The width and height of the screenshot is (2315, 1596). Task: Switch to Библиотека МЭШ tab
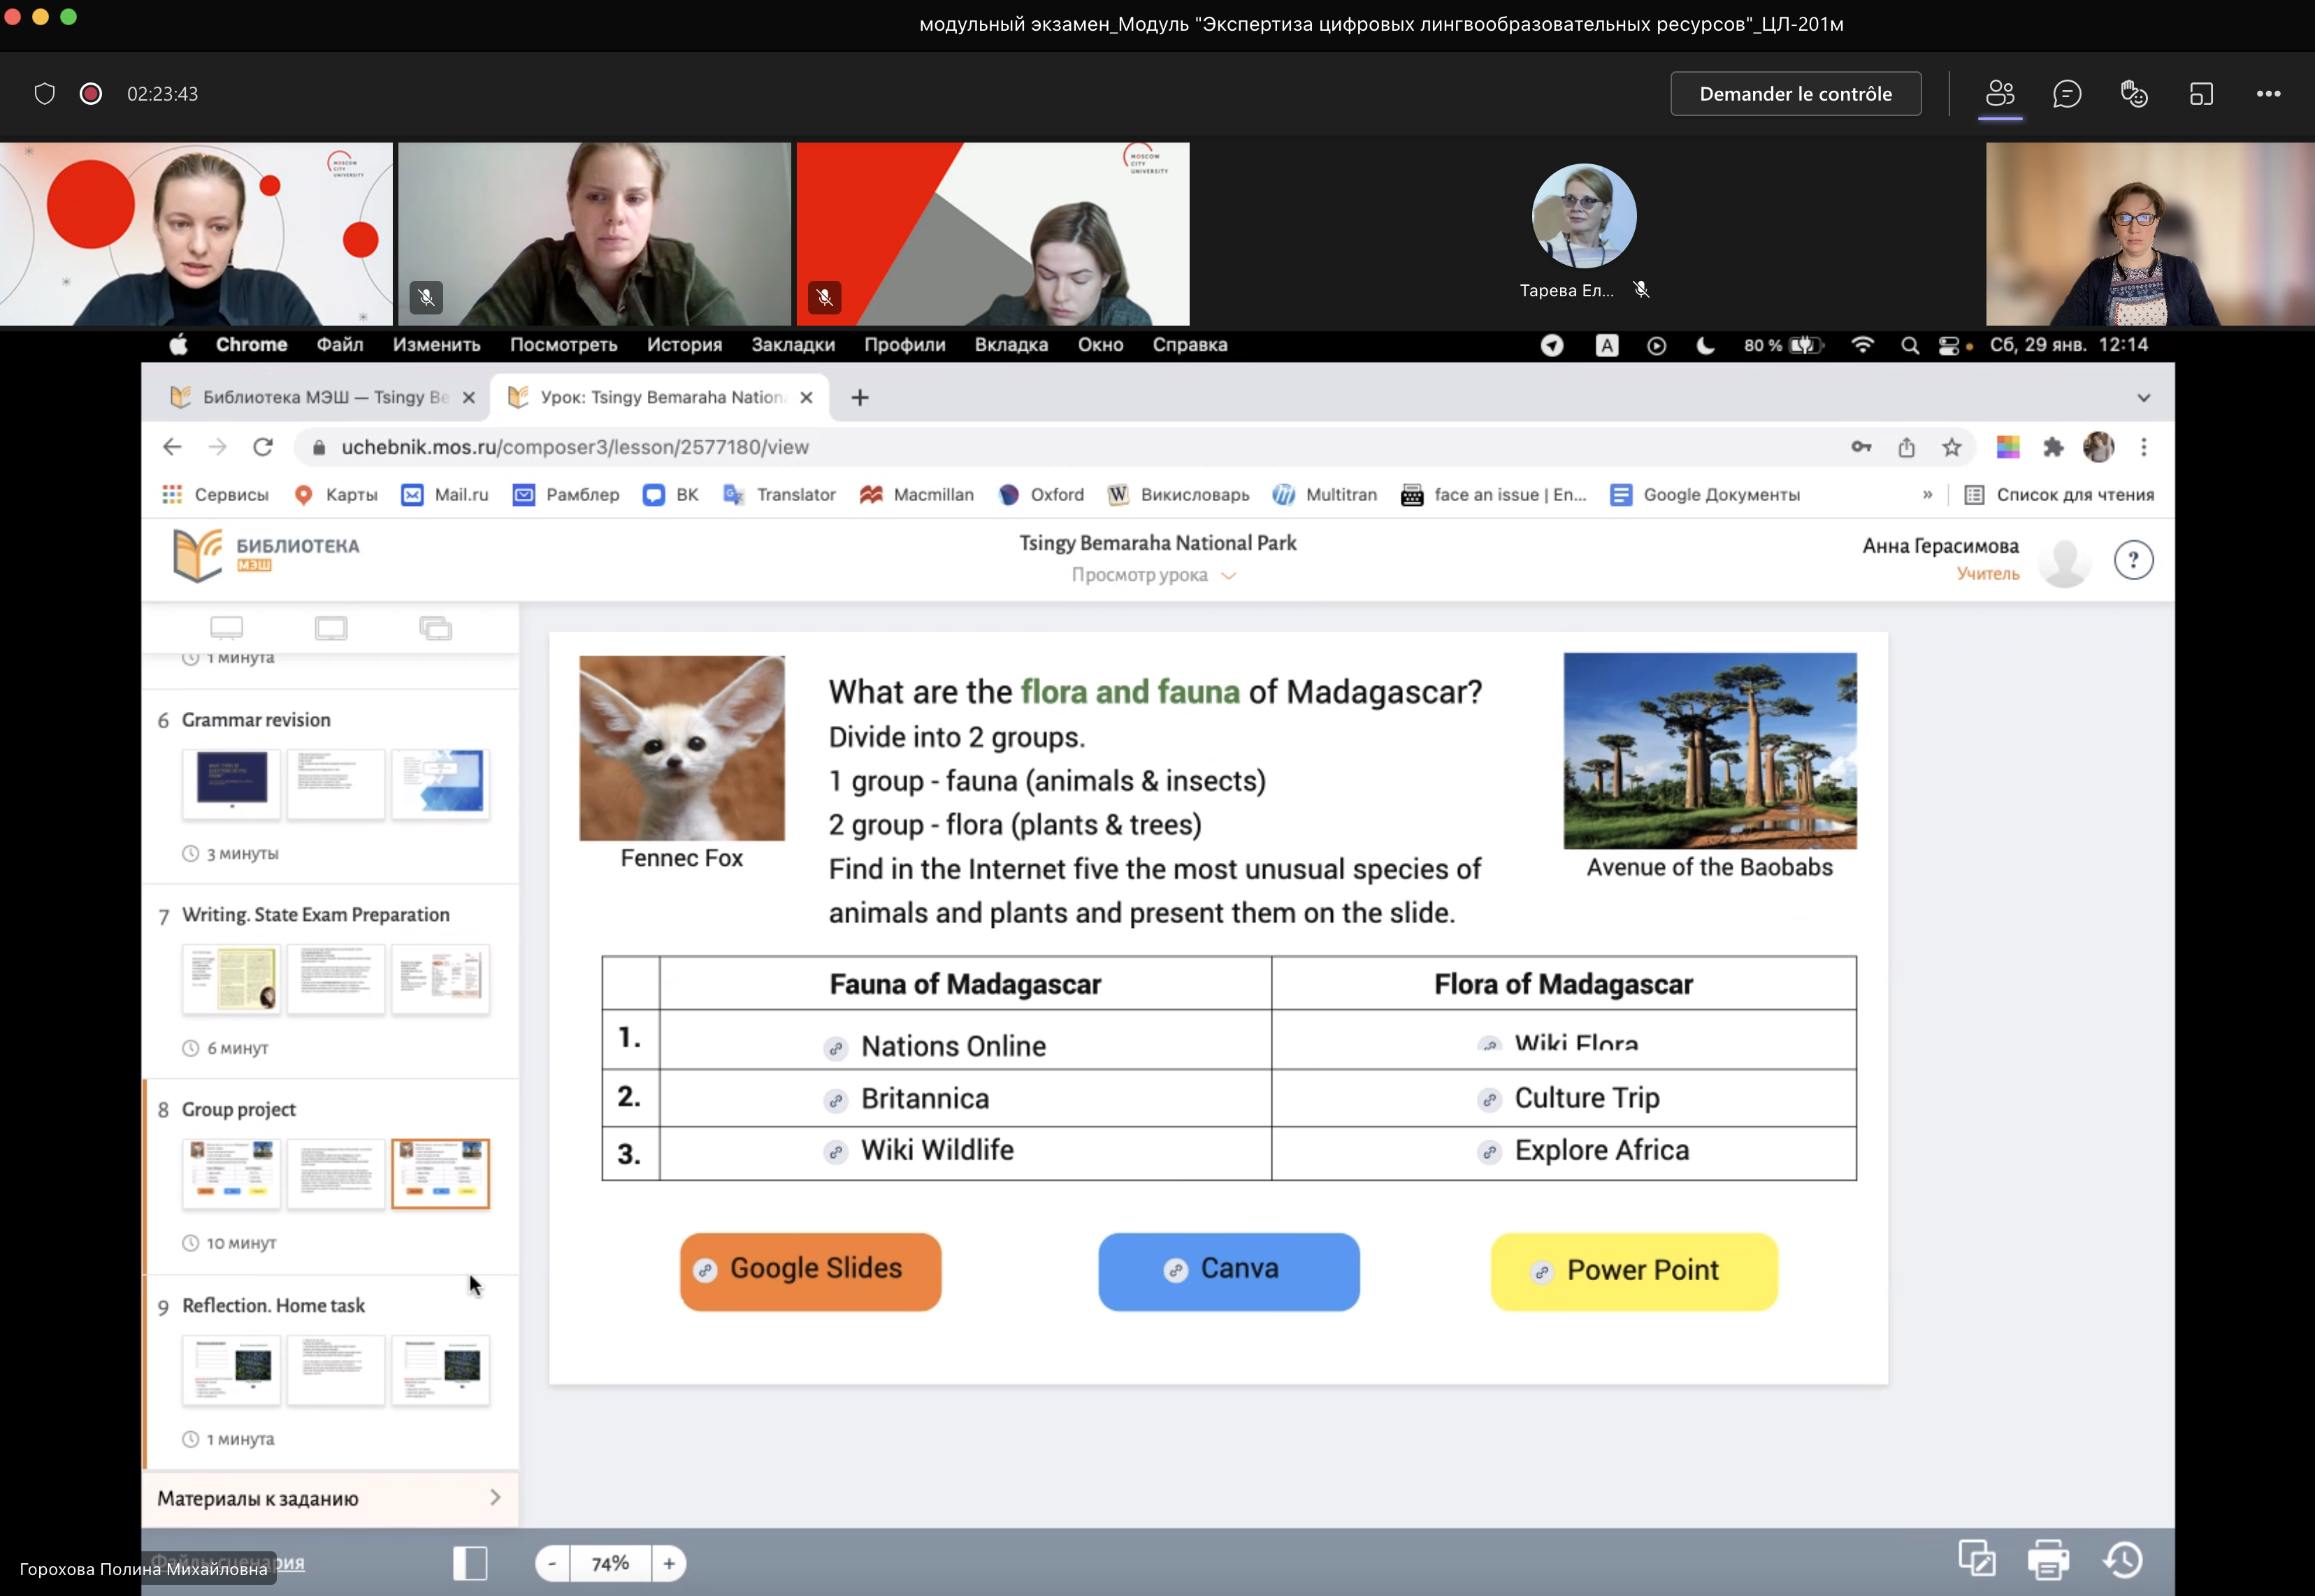(x=320, y=398)
